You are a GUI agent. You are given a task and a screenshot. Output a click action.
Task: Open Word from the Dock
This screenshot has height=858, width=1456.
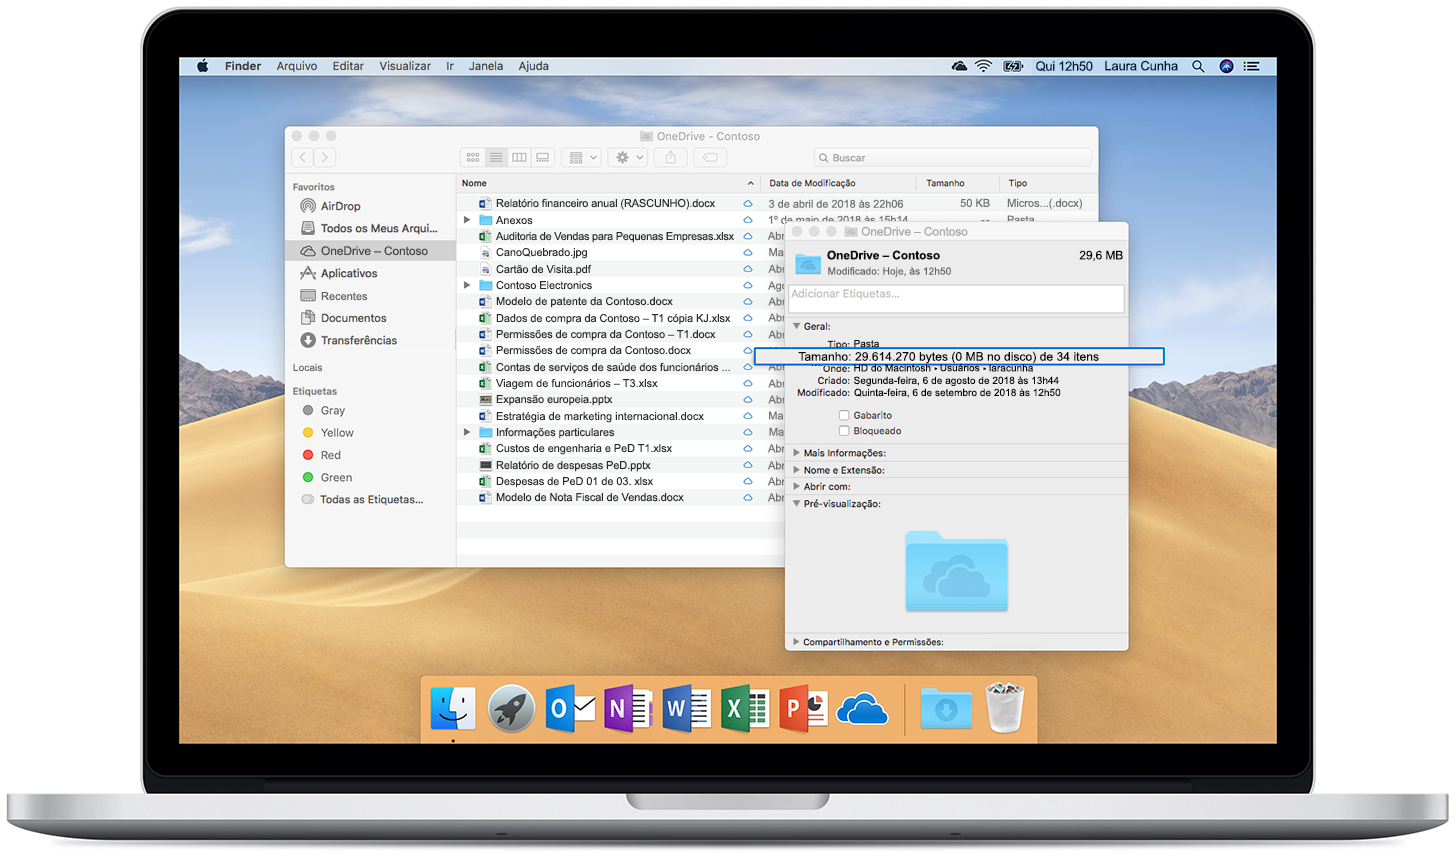tap(686, 709)
